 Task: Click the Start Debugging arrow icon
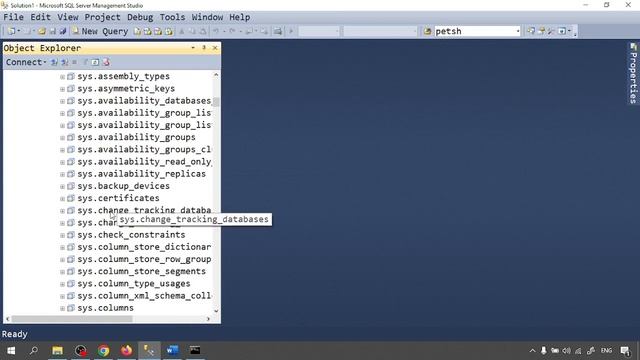(291, 31)
